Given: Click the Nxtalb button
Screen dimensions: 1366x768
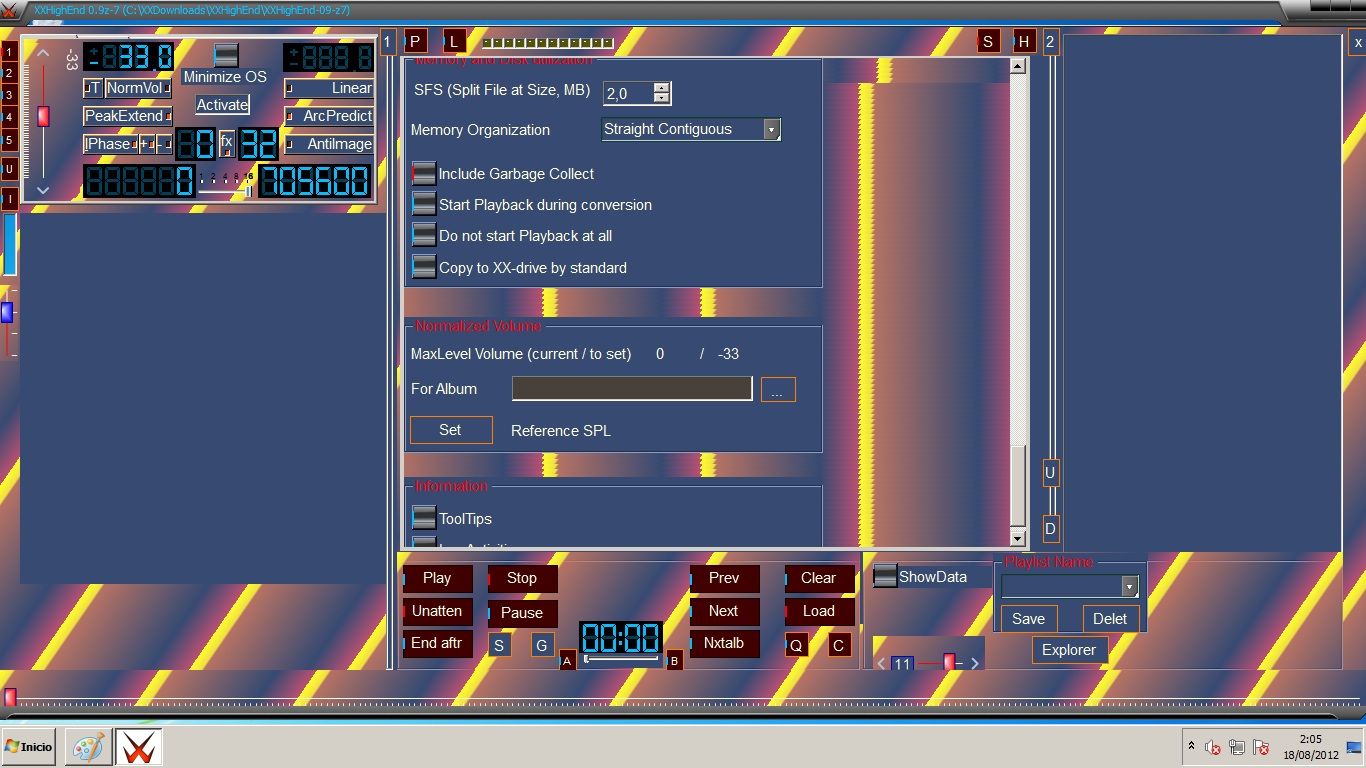Looking at the screenshot, I should [x=724, y=643].
